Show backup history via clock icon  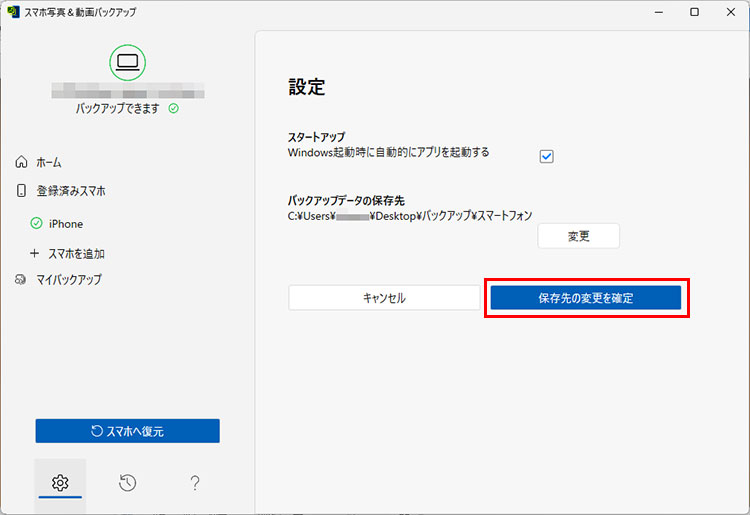(x=127, y=484)
